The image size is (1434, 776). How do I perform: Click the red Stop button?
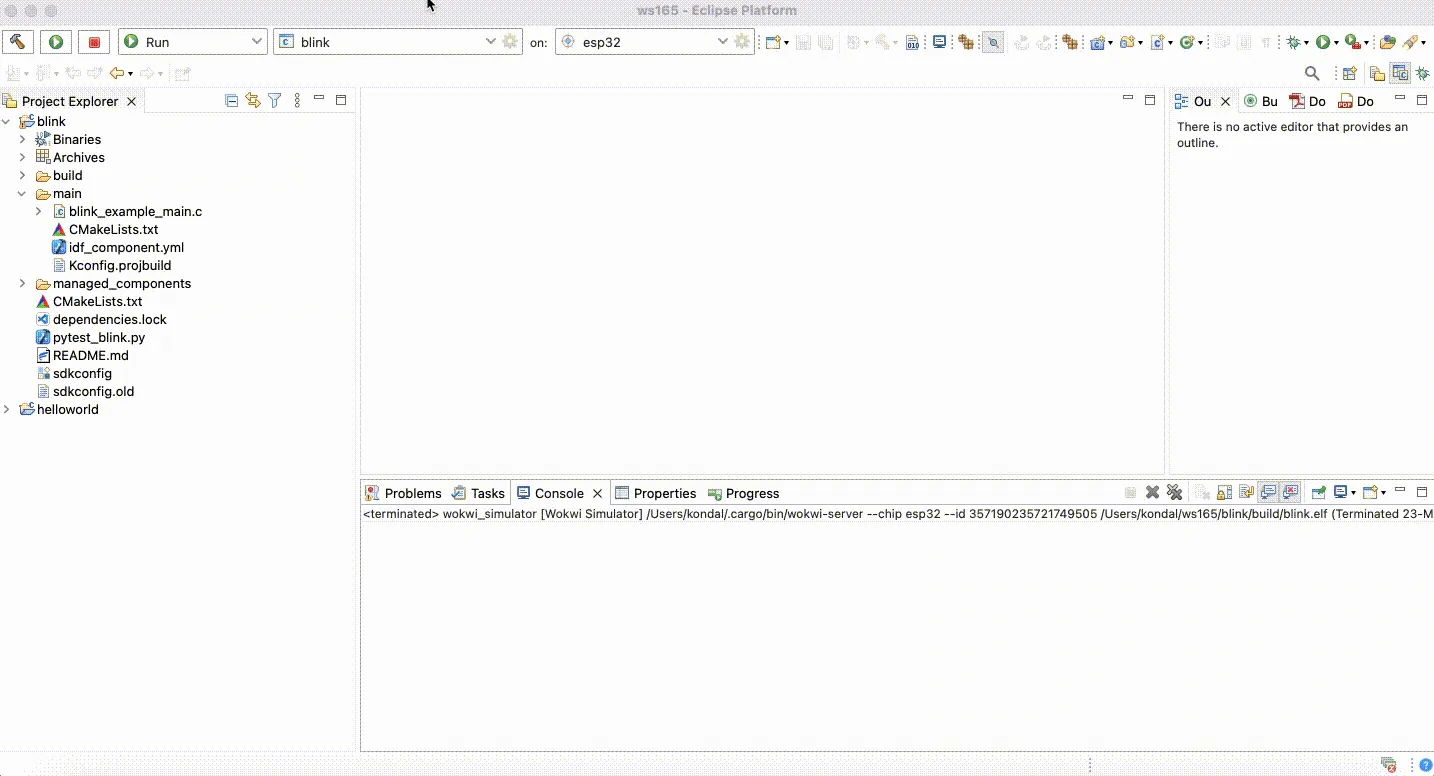94,42
